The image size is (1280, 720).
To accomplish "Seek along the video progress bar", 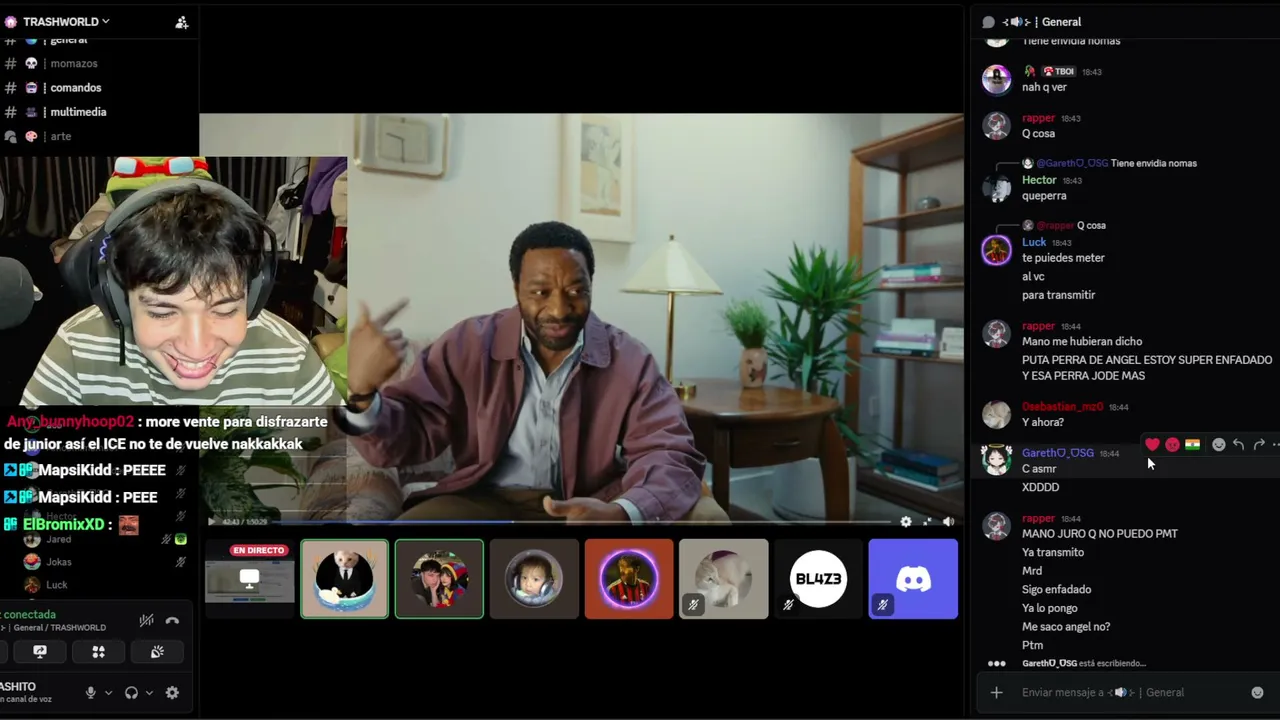I will tap(583, 521).
